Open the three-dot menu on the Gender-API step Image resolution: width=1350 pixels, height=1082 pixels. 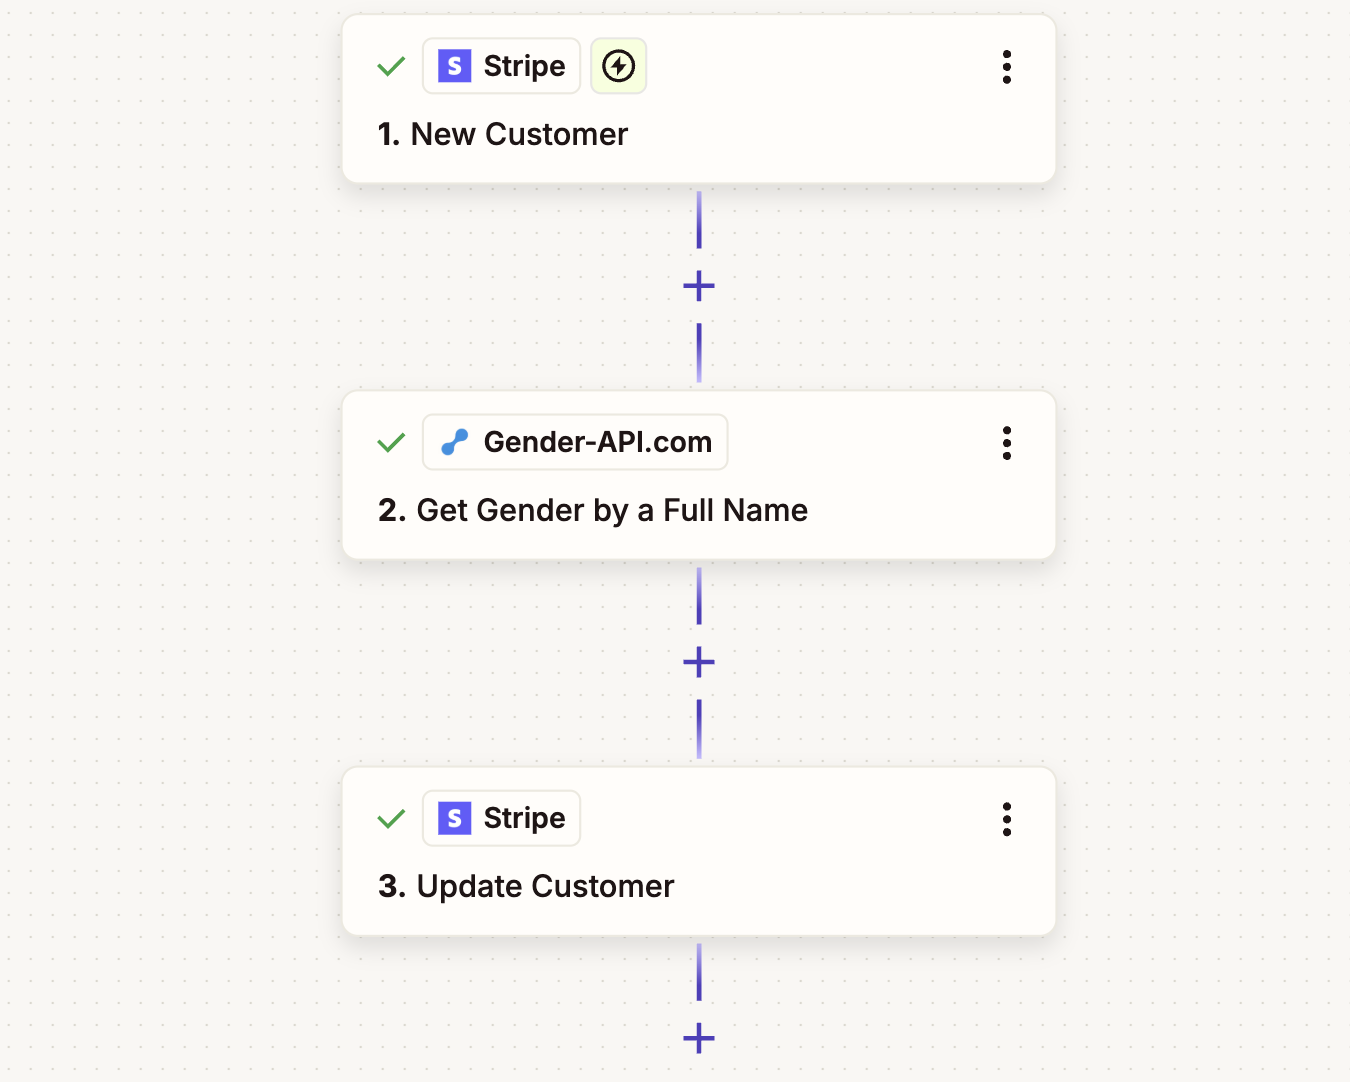coord(1007,443)
